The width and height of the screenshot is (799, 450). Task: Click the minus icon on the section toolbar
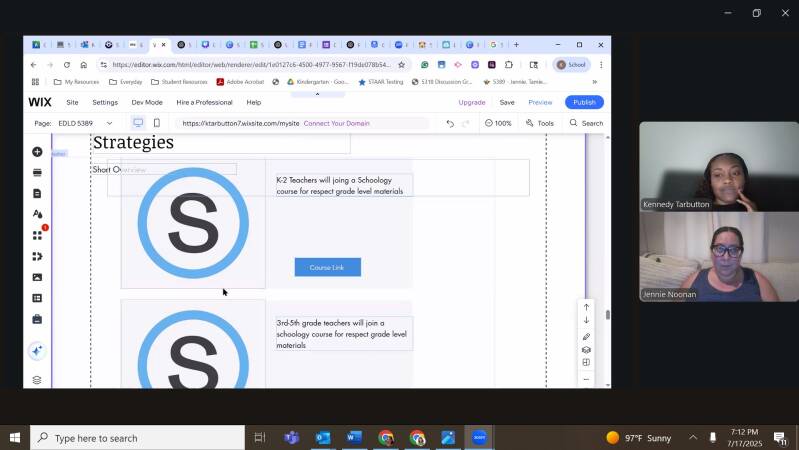(x=586, y=379)
